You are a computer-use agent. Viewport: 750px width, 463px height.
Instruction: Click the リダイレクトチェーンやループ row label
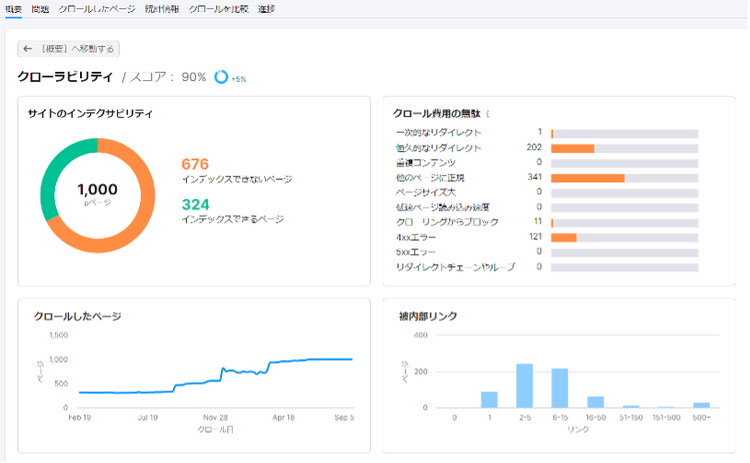(455, 267)
